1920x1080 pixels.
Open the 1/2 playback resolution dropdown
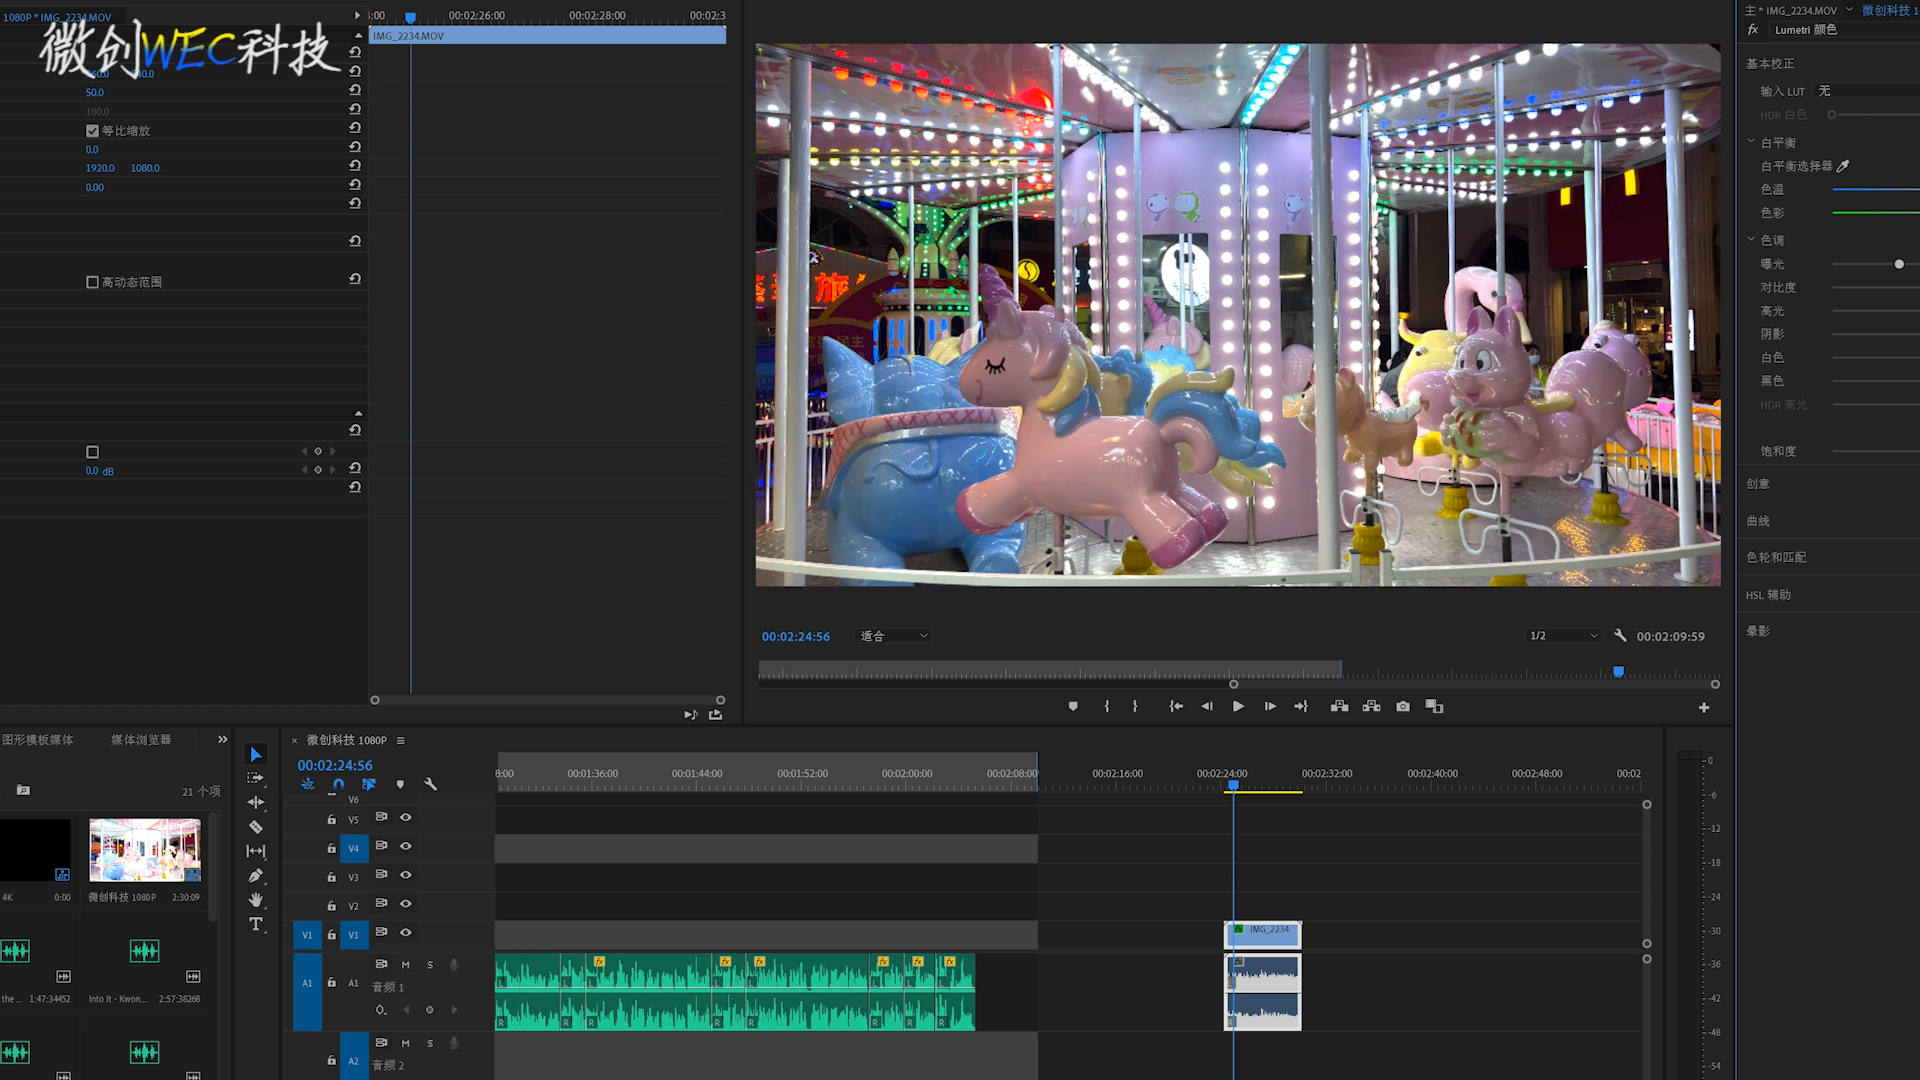1563,636
